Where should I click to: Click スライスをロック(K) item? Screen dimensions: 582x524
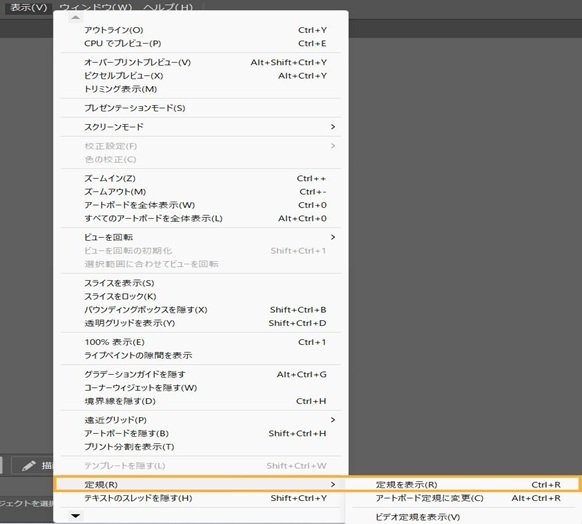[201, 297]
